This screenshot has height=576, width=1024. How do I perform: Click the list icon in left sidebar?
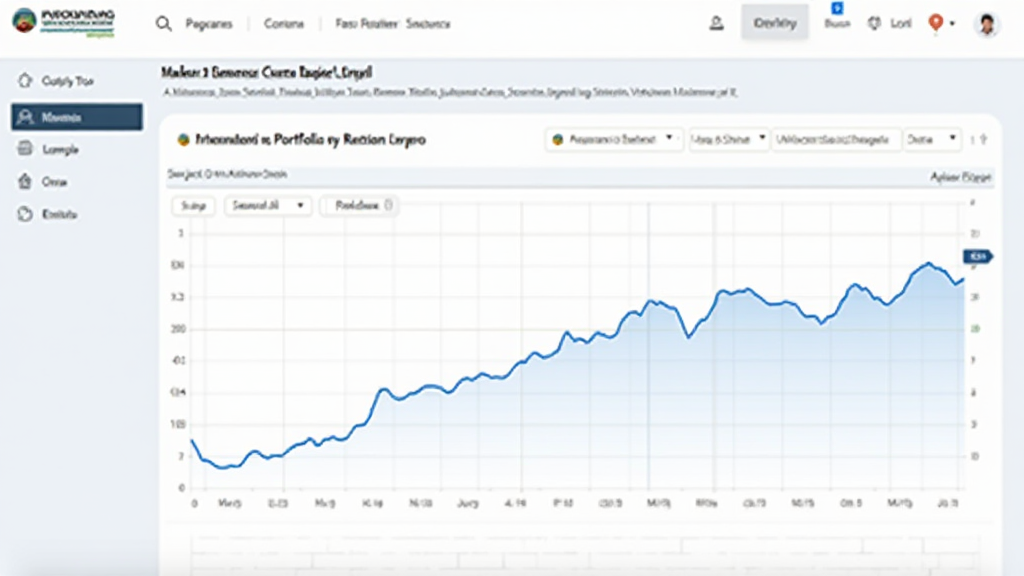[26, 149]
